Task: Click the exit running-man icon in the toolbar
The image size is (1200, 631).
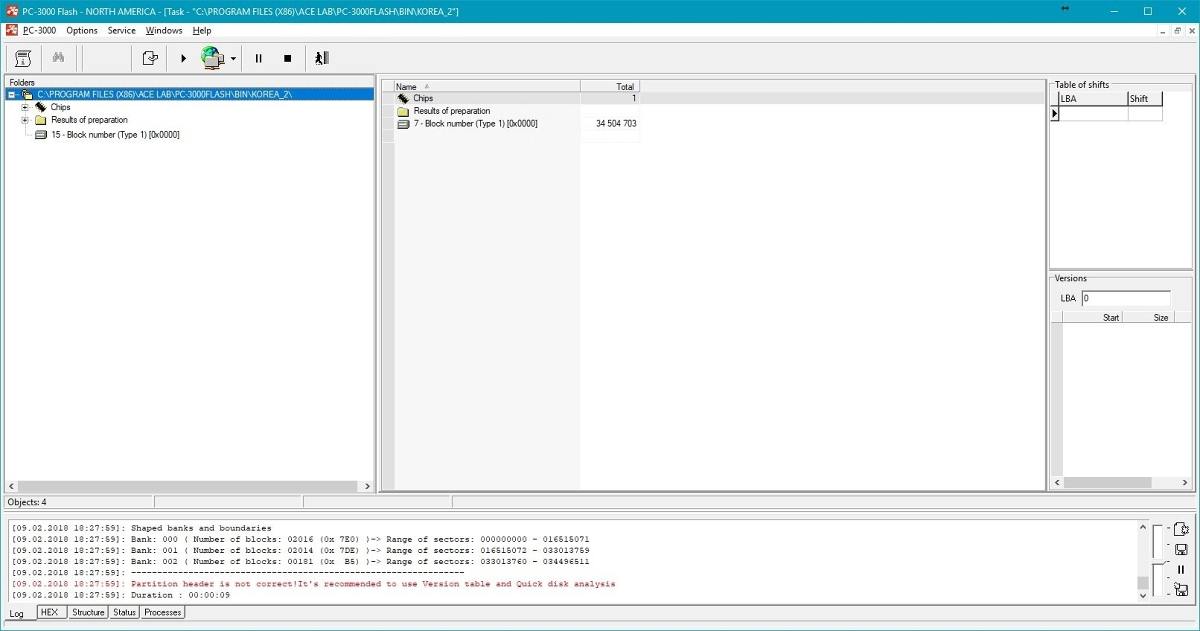Action: click(x=321, y=58)
